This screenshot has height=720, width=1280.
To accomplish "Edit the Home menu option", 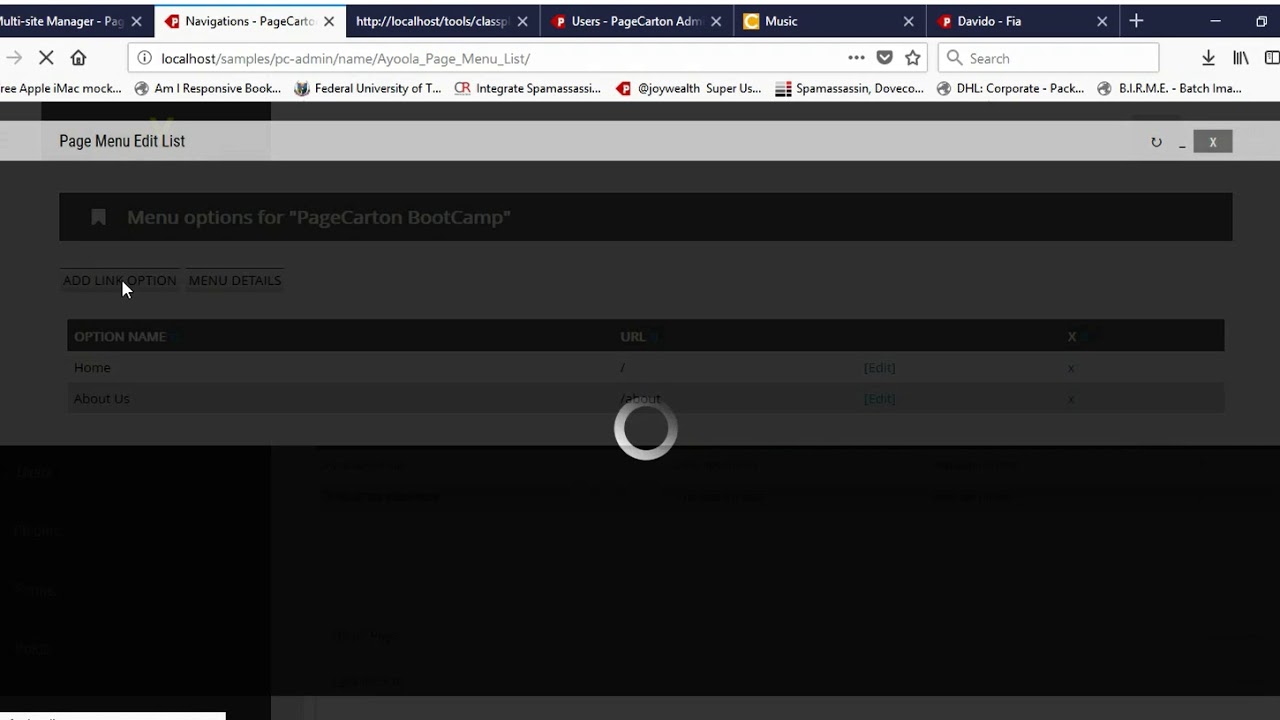I will point(879,367).
